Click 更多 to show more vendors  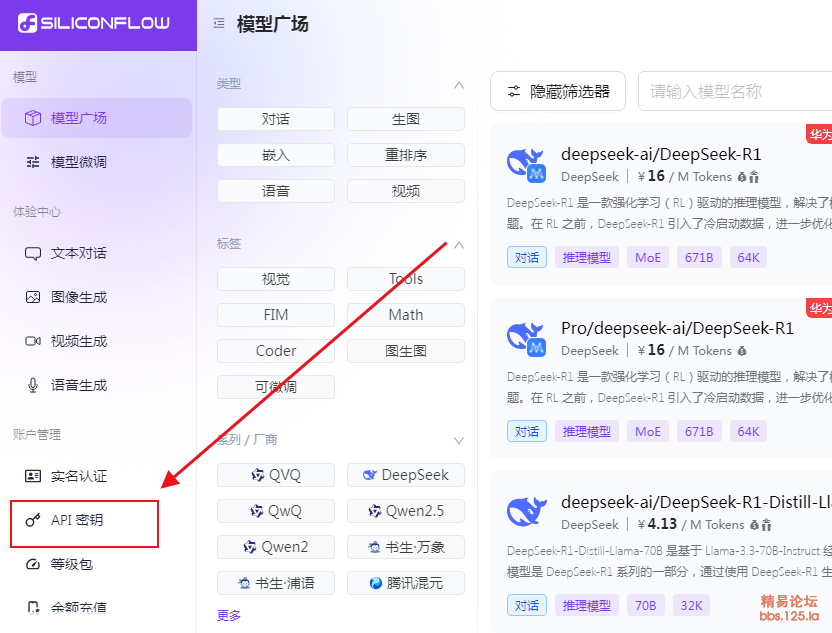[x=229, y=615]
